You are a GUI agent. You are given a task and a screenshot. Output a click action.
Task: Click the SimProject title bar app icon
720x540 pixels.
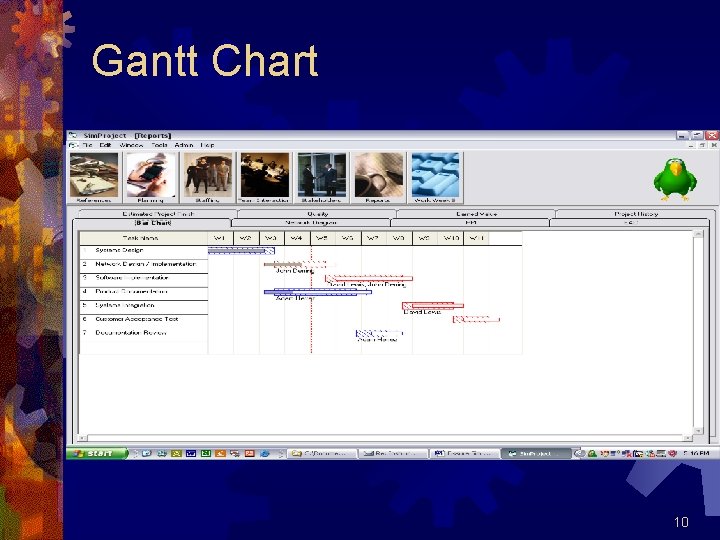73,135
